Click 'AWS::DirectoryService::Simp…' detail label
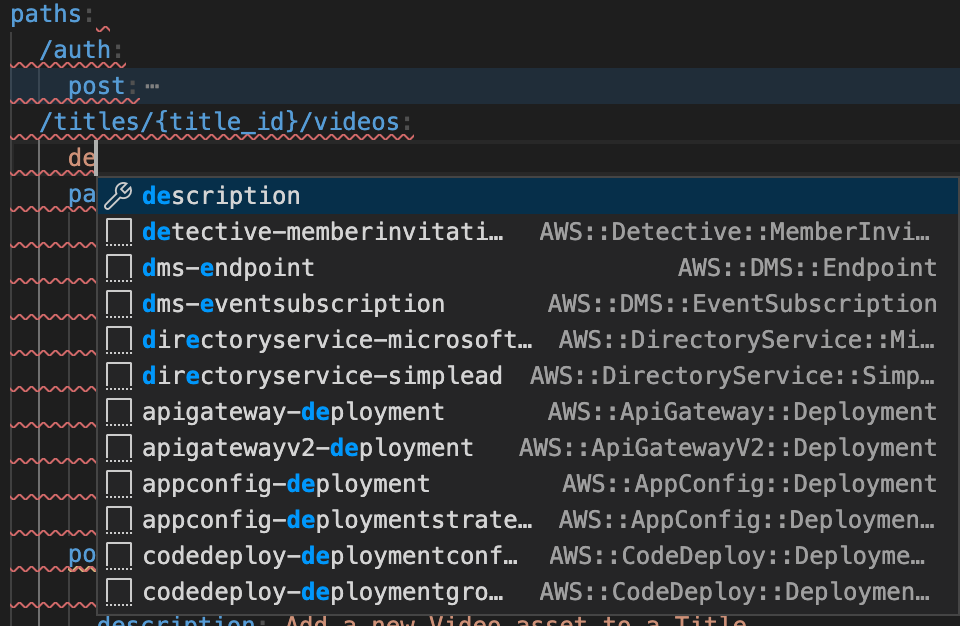 click(x=732, y=376)
